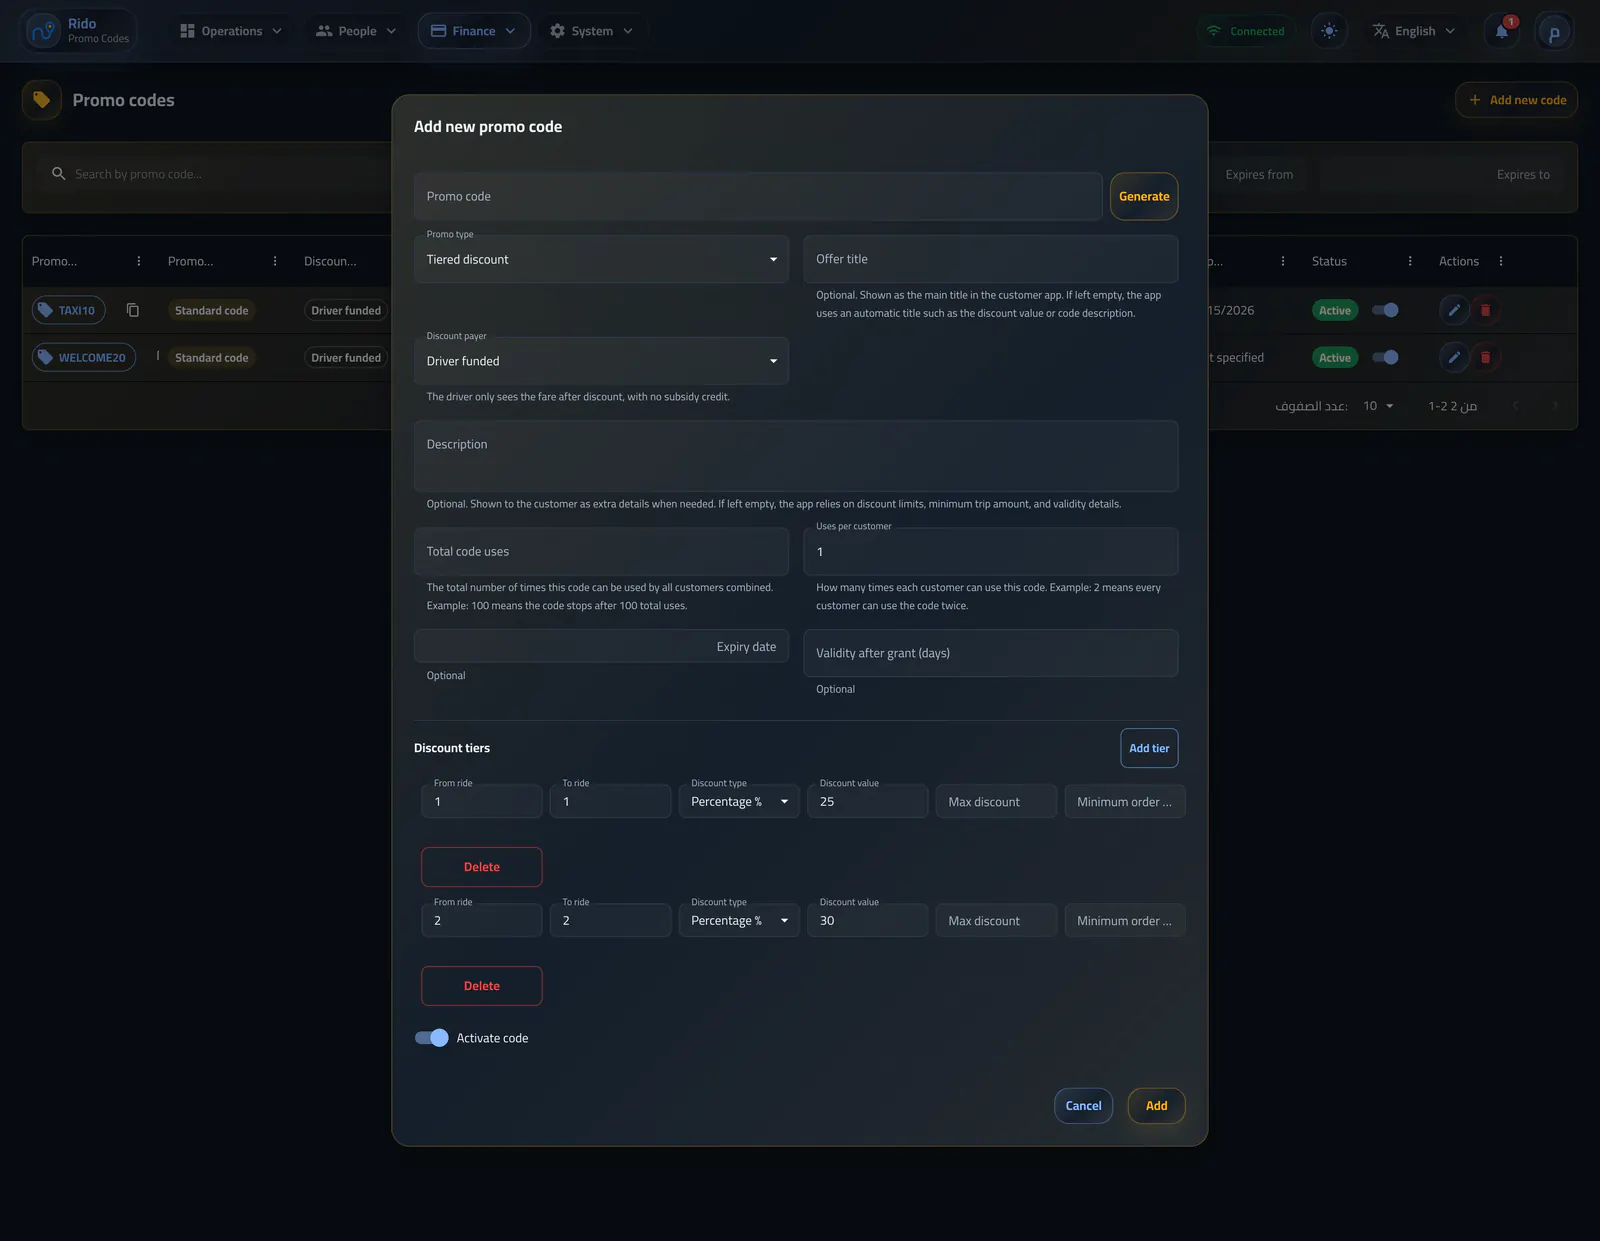The image size is (1600, 1241).
Task: Delete the WELCOME20 promo code row
Action: pyautogui.click(x=1485, y=357)
